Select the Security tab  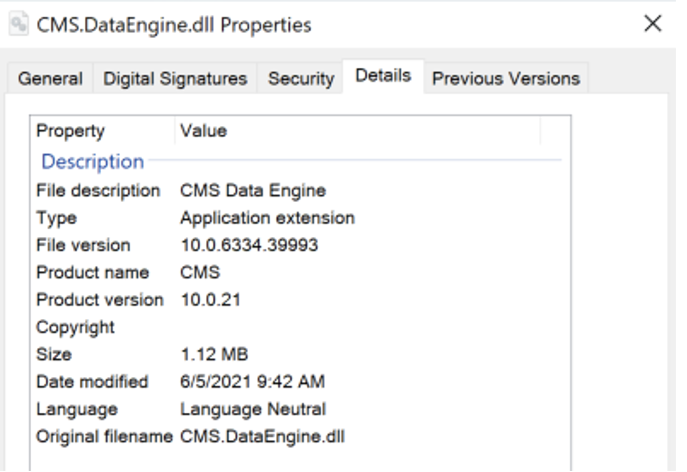coord(300,78)
